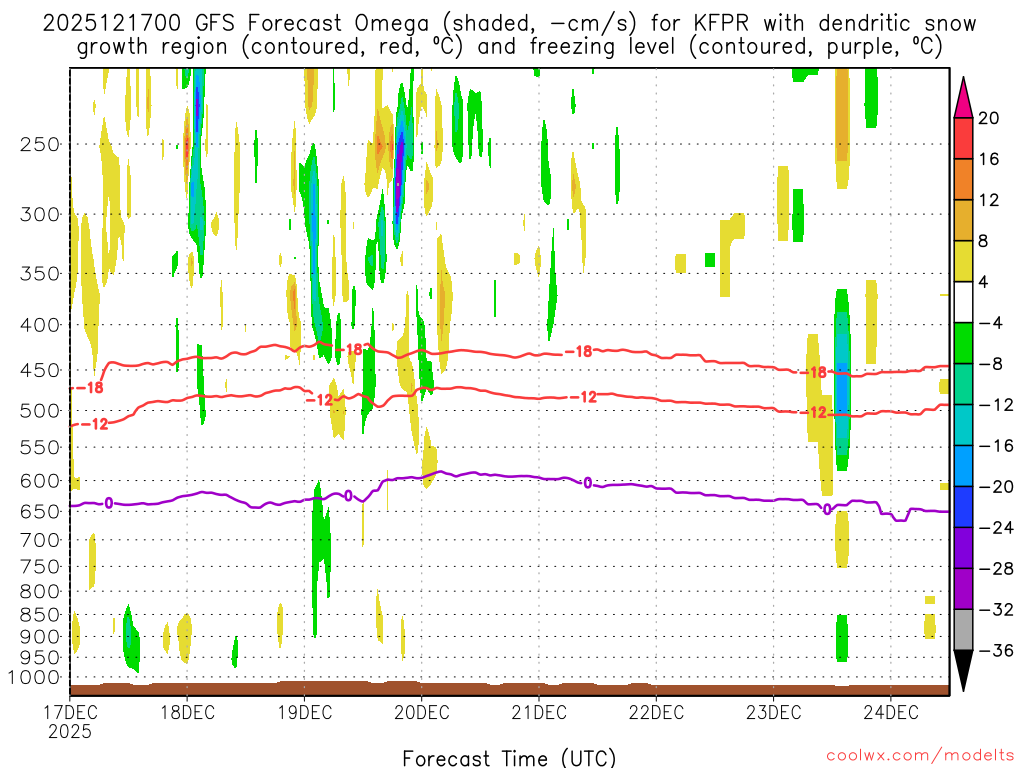Click the 700 pressure level label
This screenshot has height=768, width=1024.
click(x=40, y=540)
